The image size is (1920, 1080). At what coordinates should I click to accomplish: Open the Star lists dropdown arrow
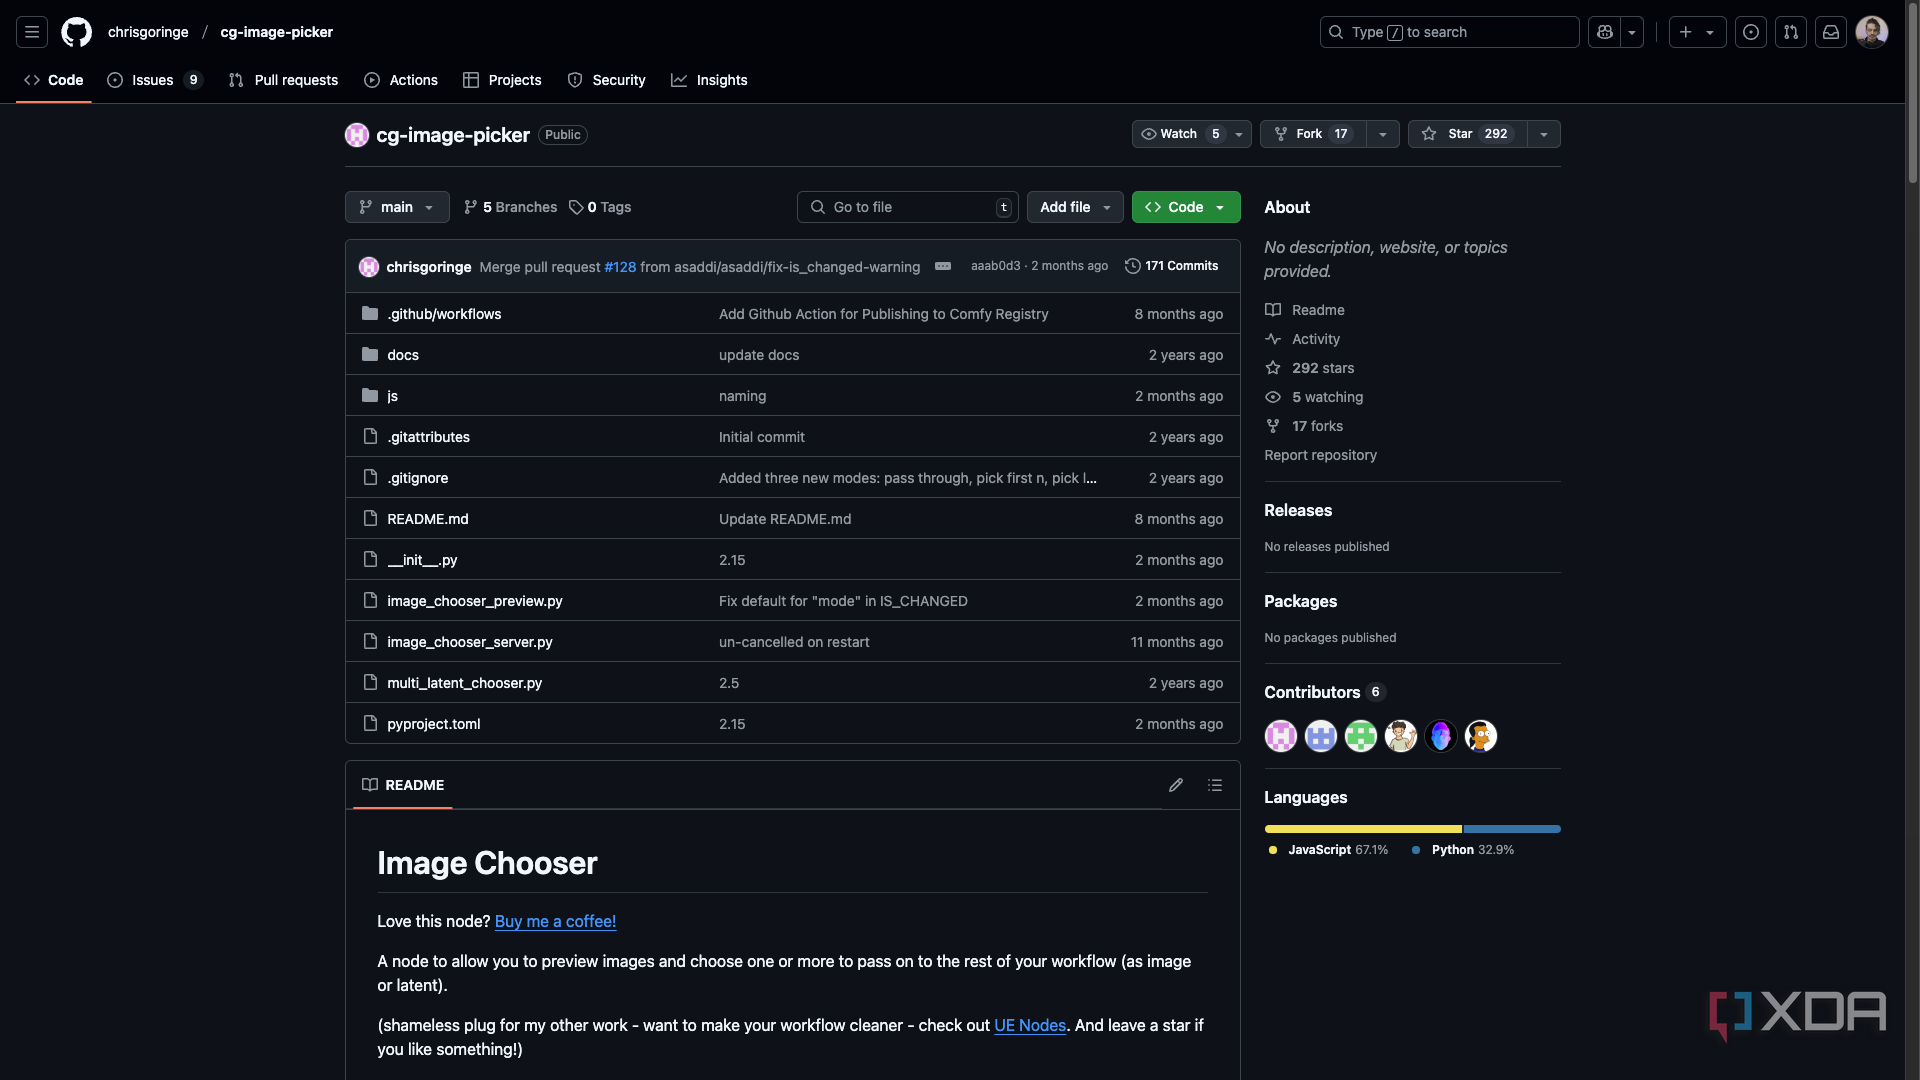pyautogui.click(x=1544, y=134)
